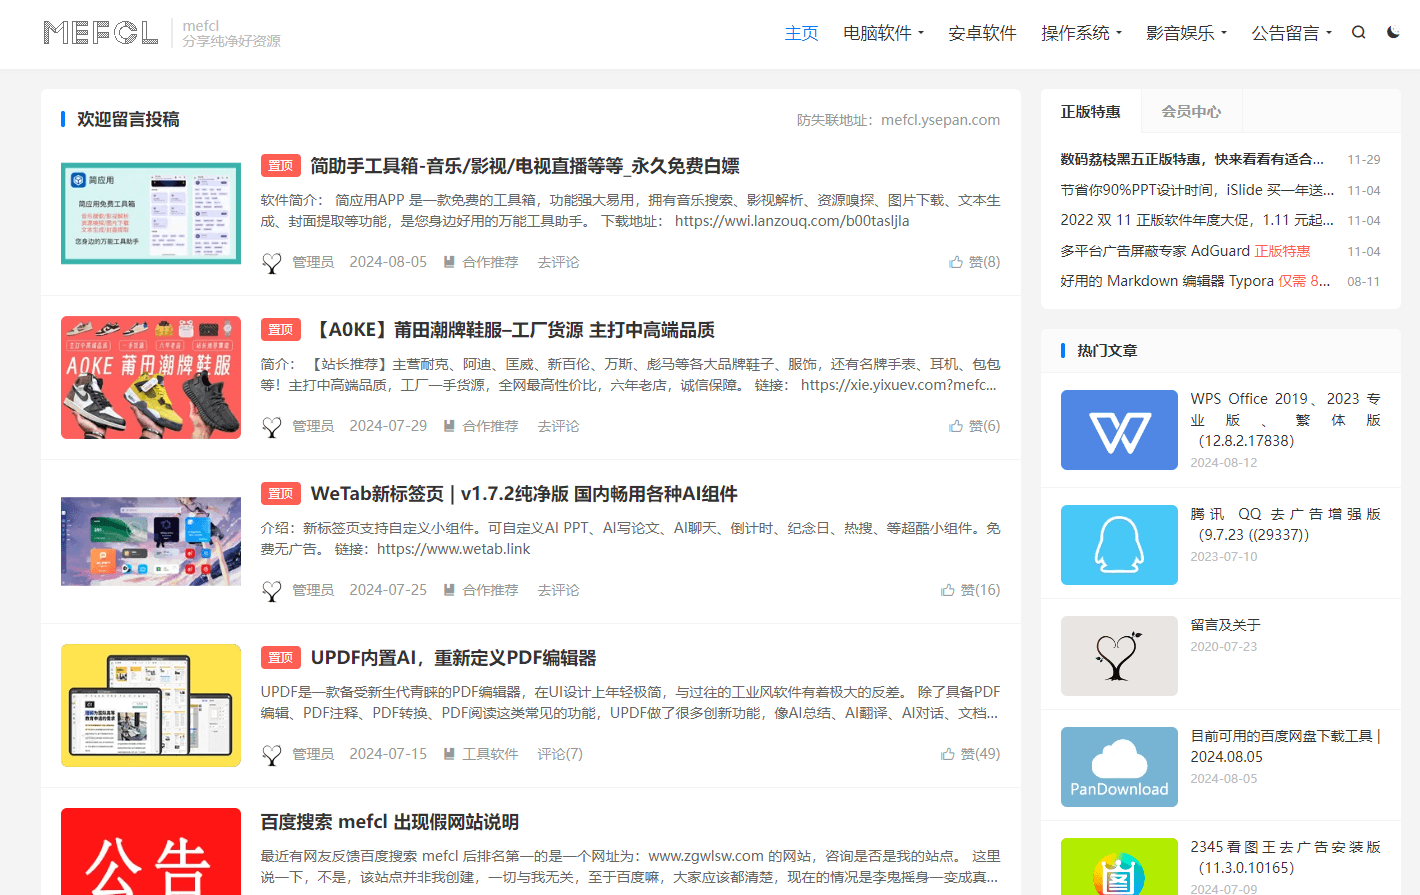Image resolution: width=1420 pixels, height=895 pixels.
Task: Click the mefcl.ysepan.com backup address link
Action: click(940, 119)
